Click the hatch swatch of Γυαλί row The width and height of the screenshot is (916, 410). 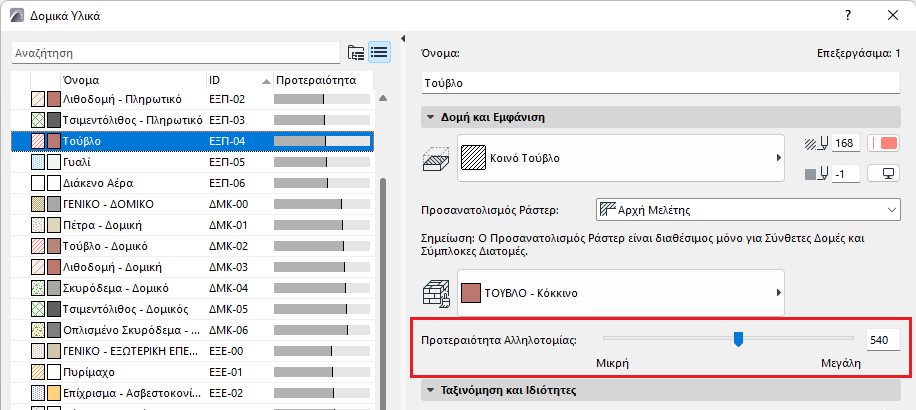(38, 162)
